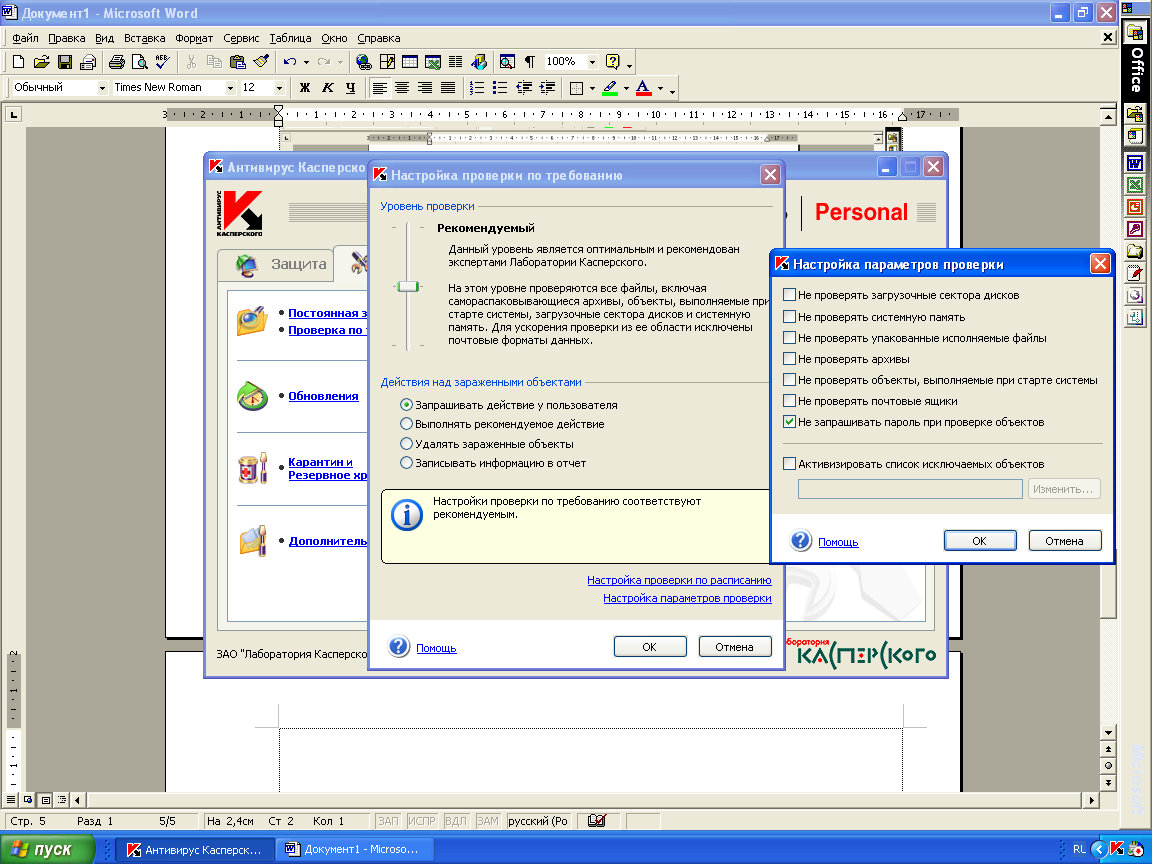Viewport: 1152px width, 864px height.
Task: Click the Insert Hyperlink globe icon
Action: (x=363, y=62)
